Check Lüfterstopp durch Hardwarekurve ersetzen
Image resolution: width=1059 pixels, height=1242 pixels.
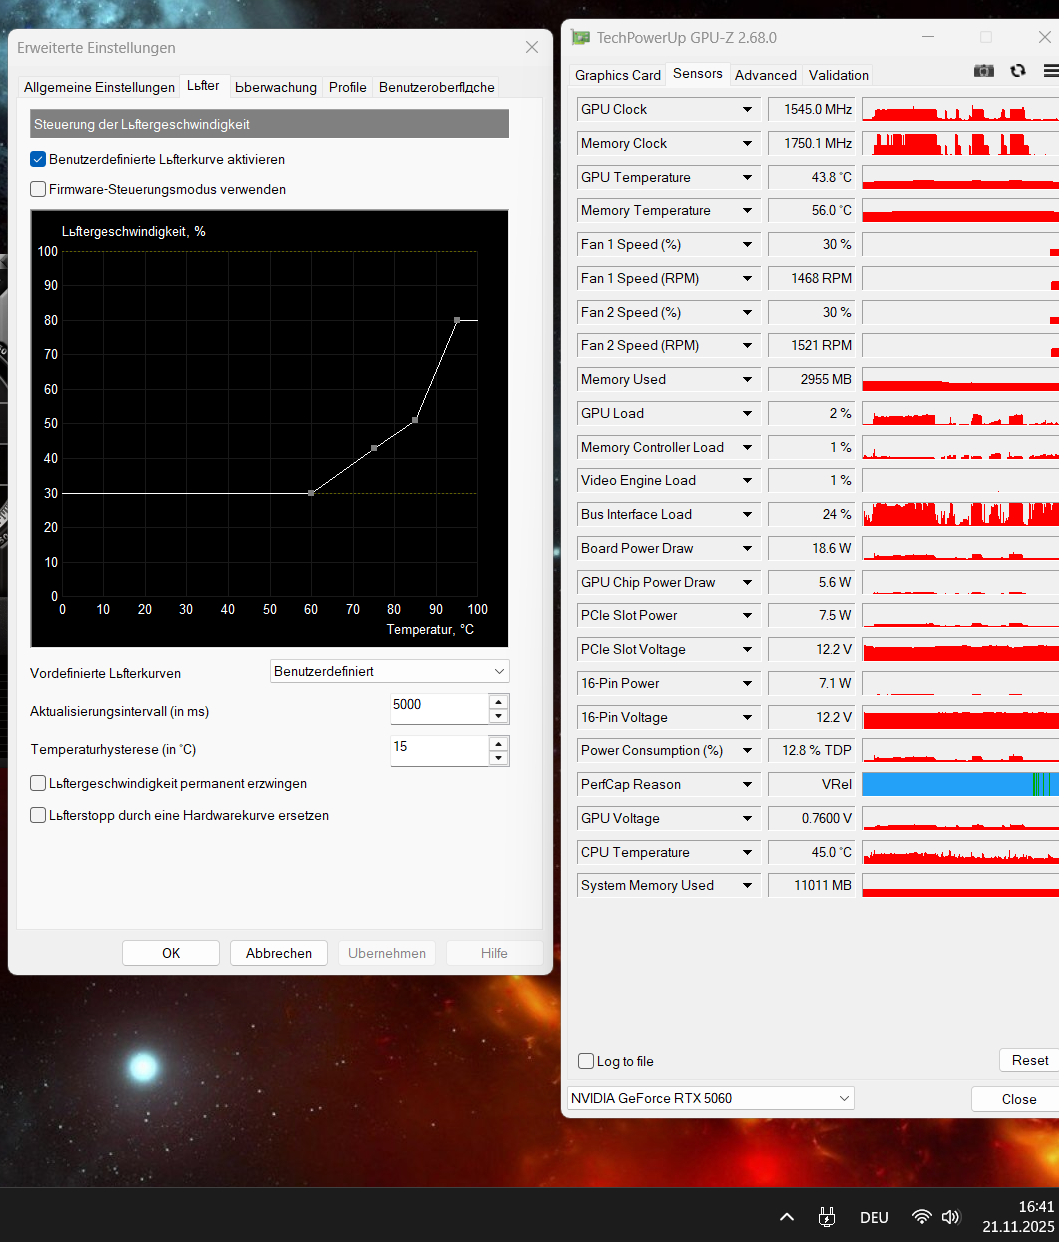(x=38, y=815)
